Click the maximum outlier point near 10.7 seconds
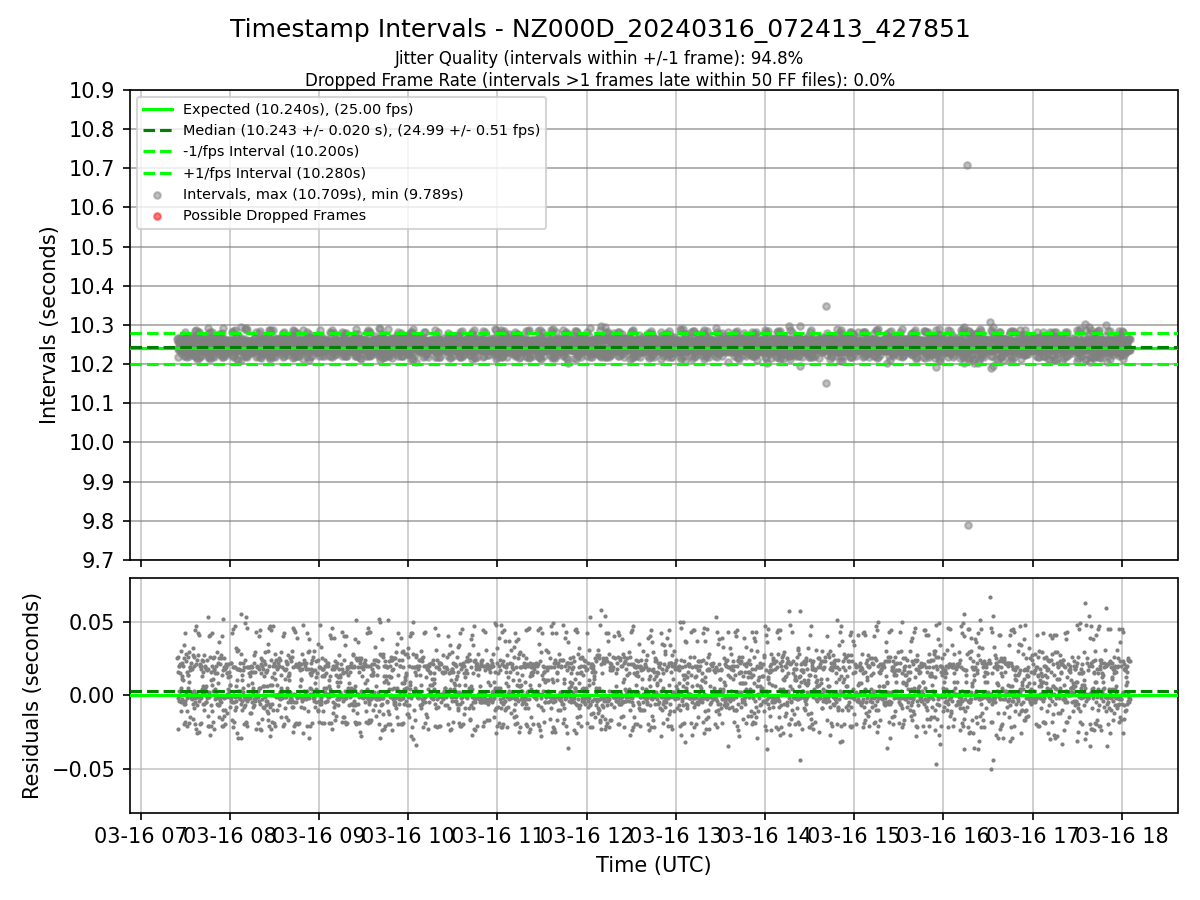The image size is (1200, 900). (x=967, y=166)
